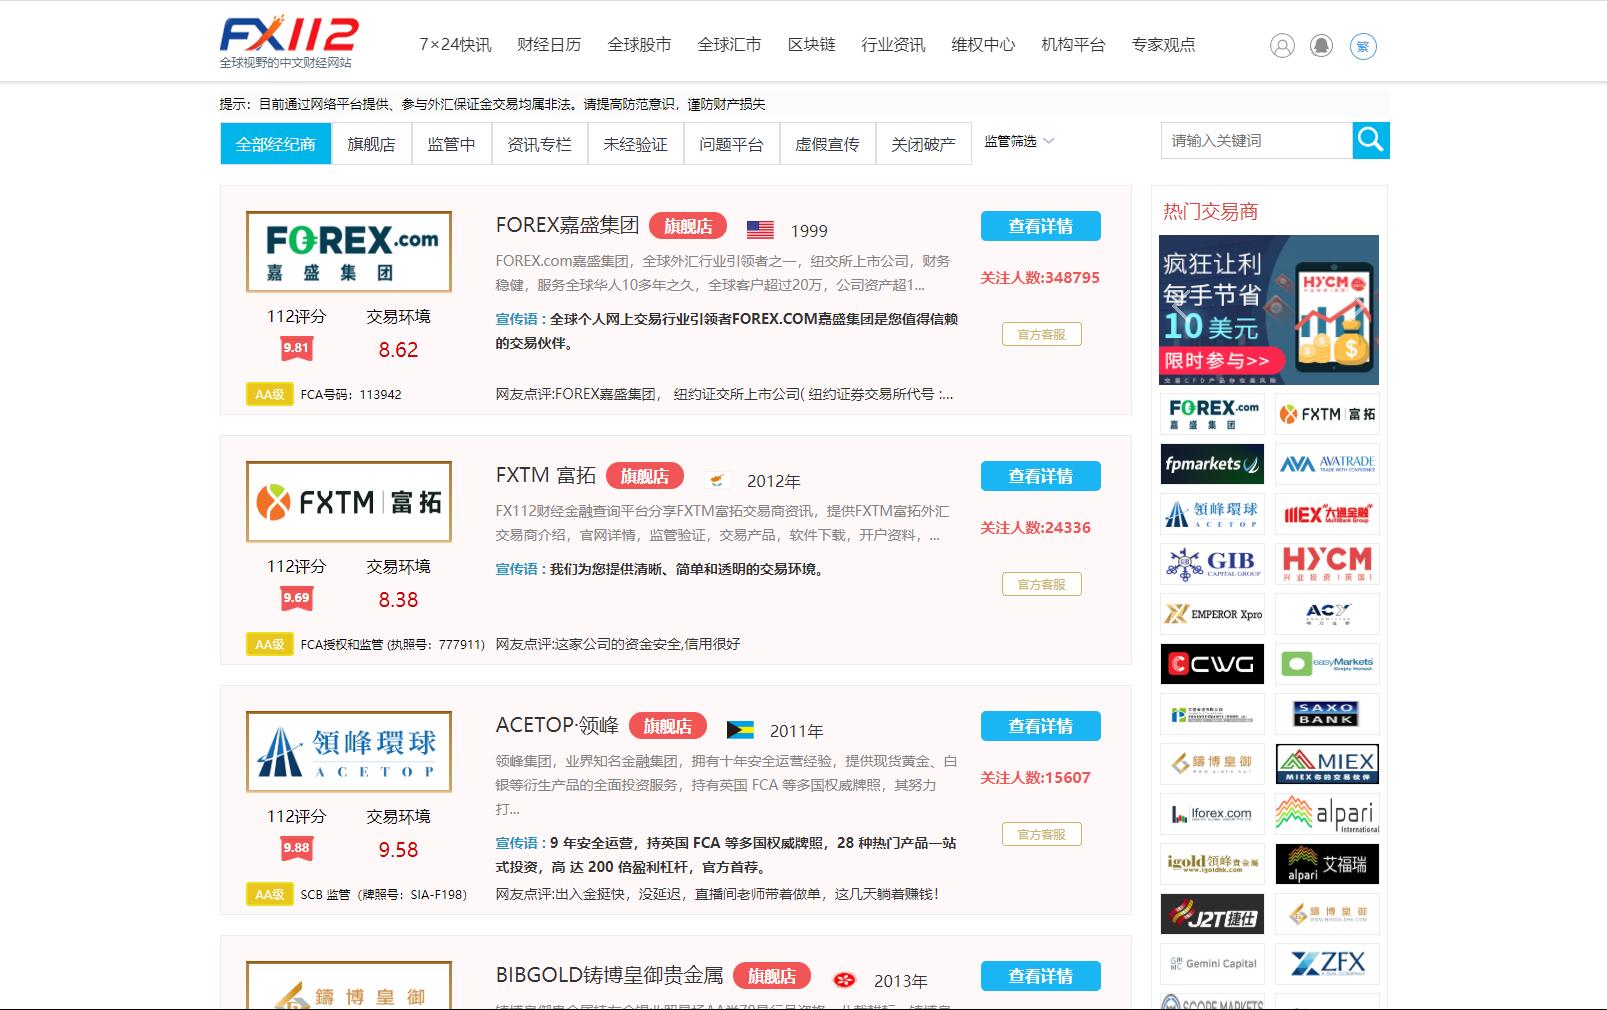Open the user account icon
Image resolution: width=1607 pixels, height=1010 pixels.
point(1282,46)
